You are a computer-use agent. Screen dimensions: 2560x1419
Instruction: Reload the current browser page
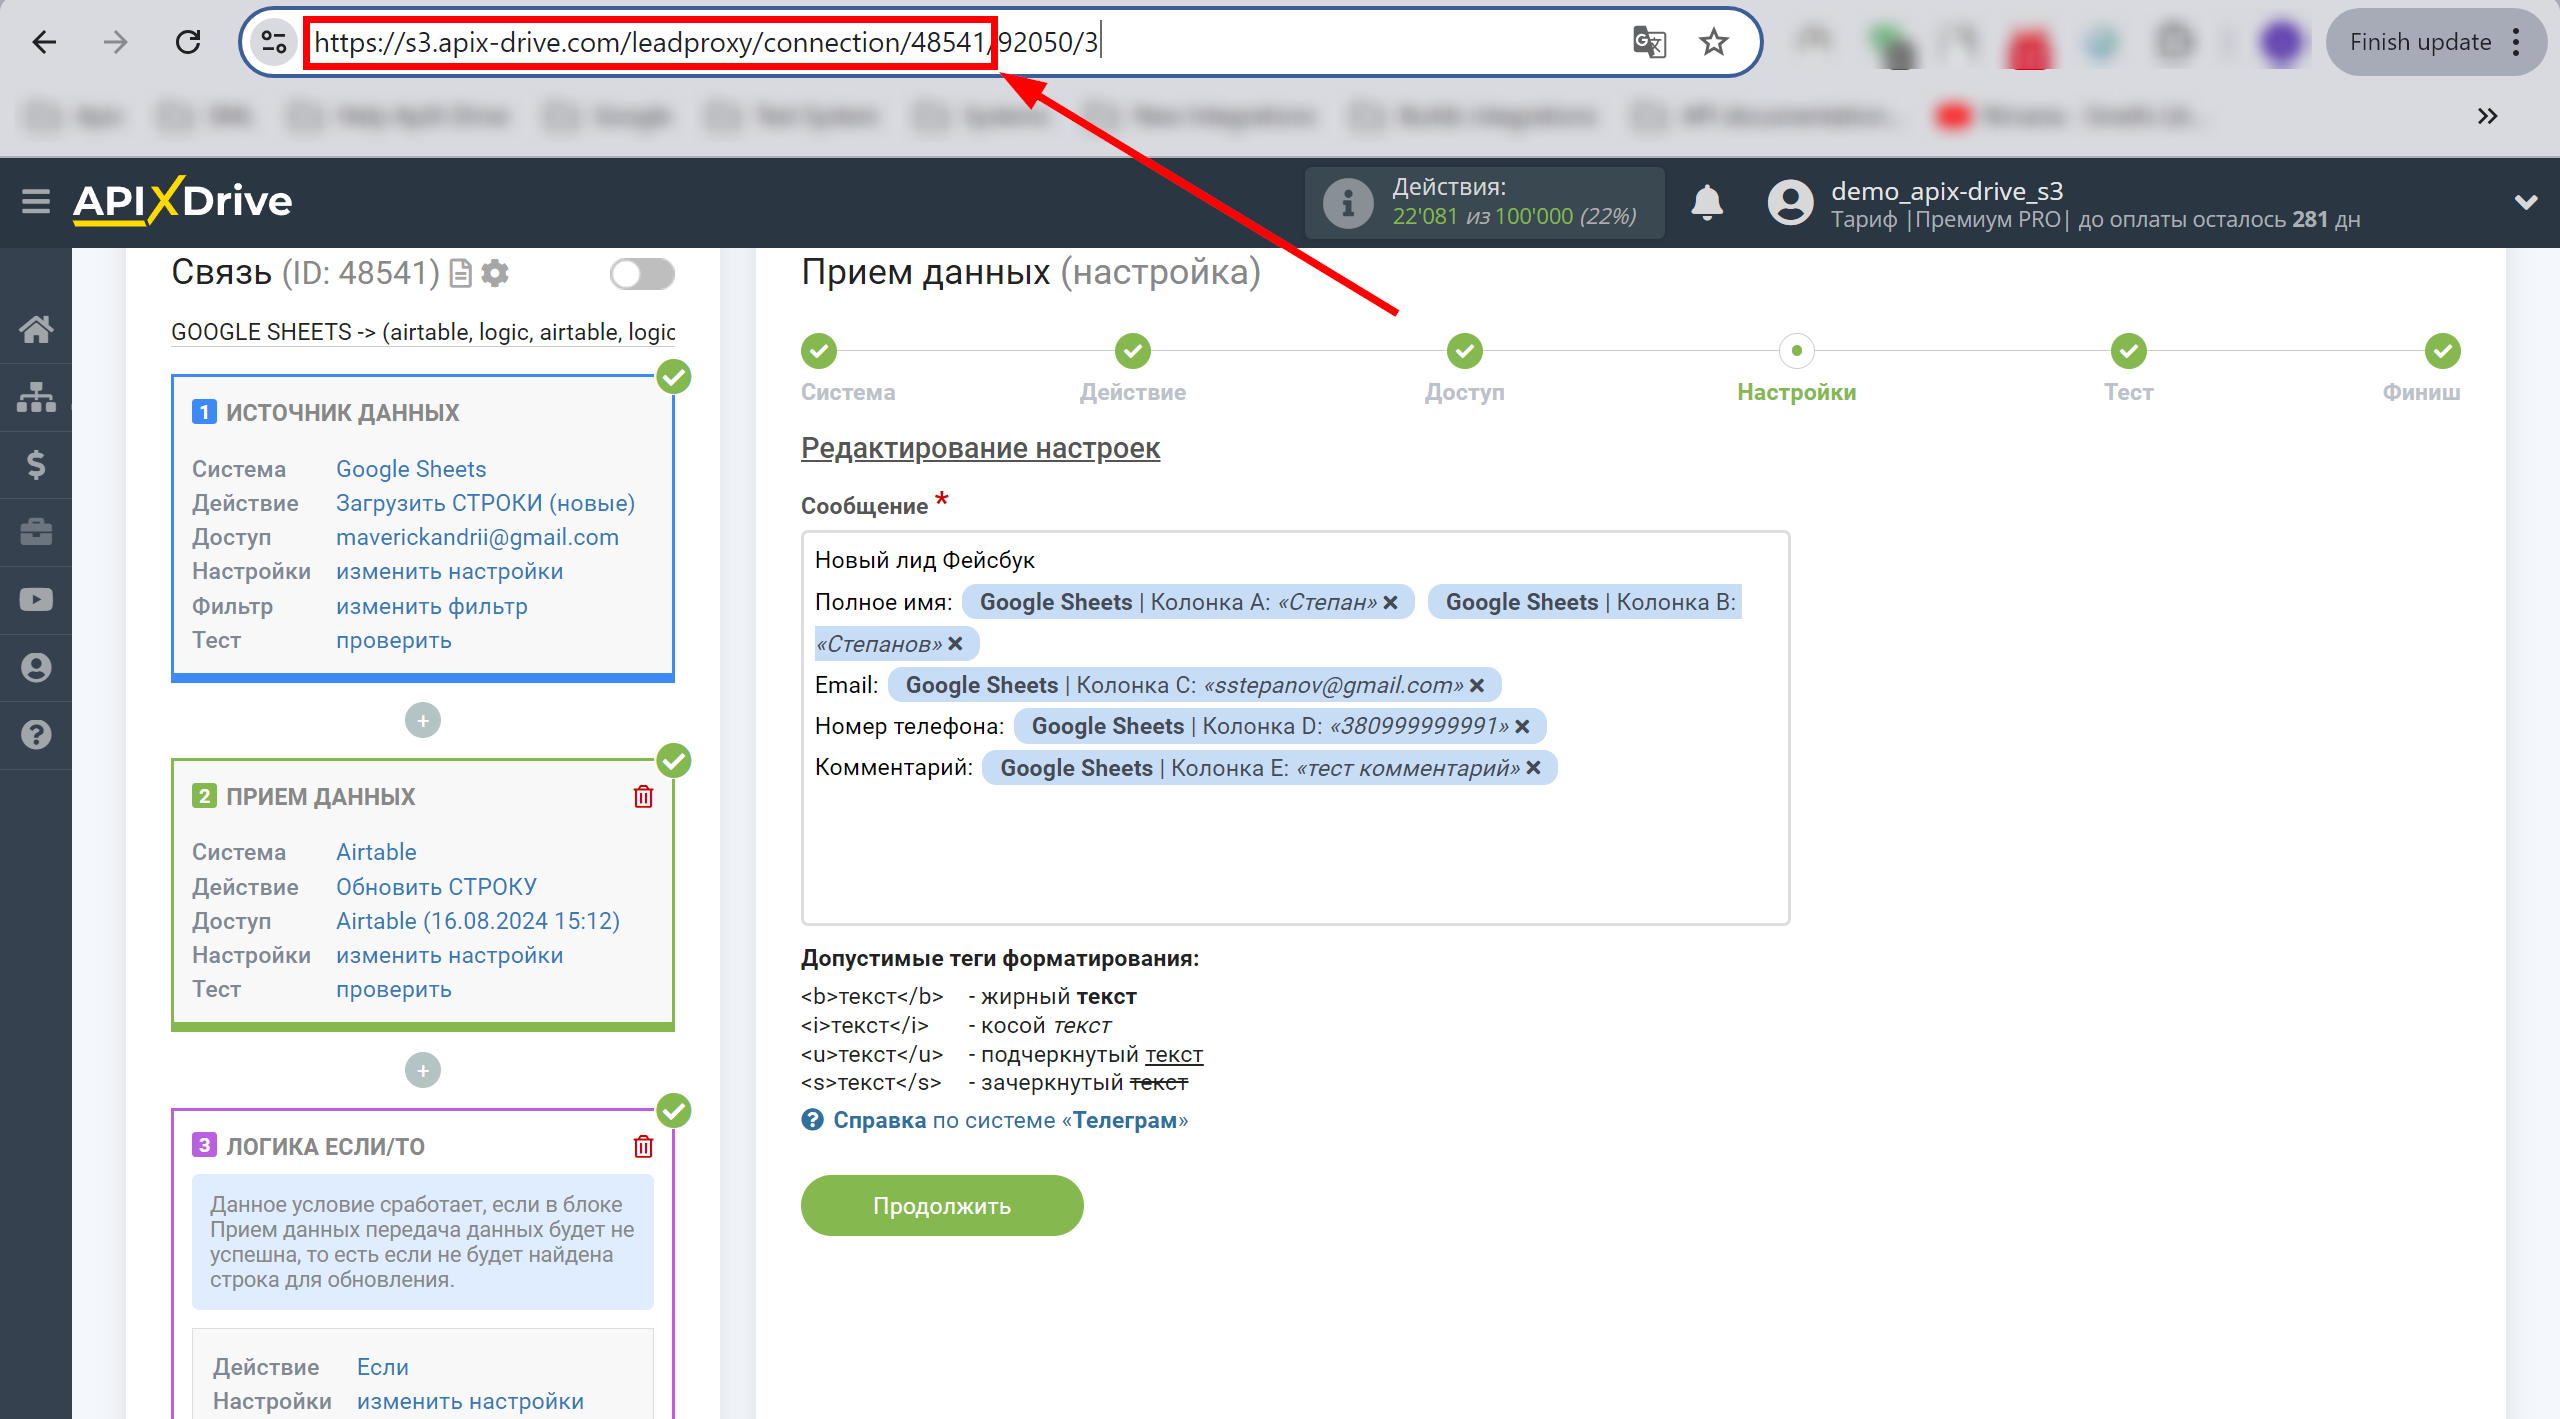point(188,42)
